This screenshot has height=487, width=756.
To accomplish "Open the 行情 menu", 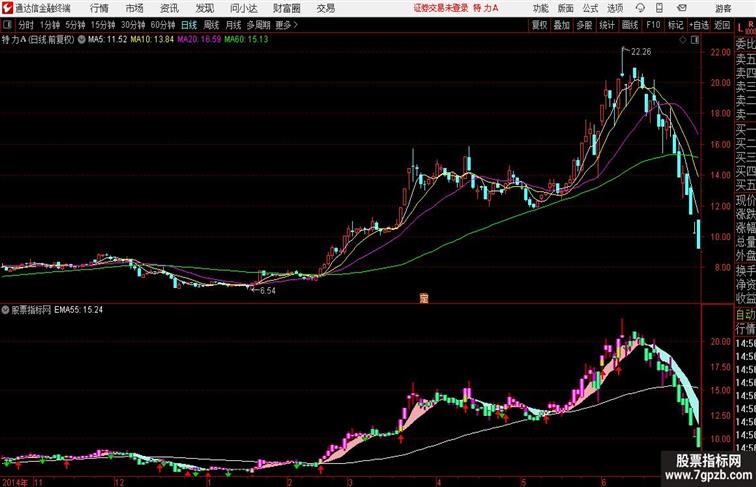I will pos(99,8).
